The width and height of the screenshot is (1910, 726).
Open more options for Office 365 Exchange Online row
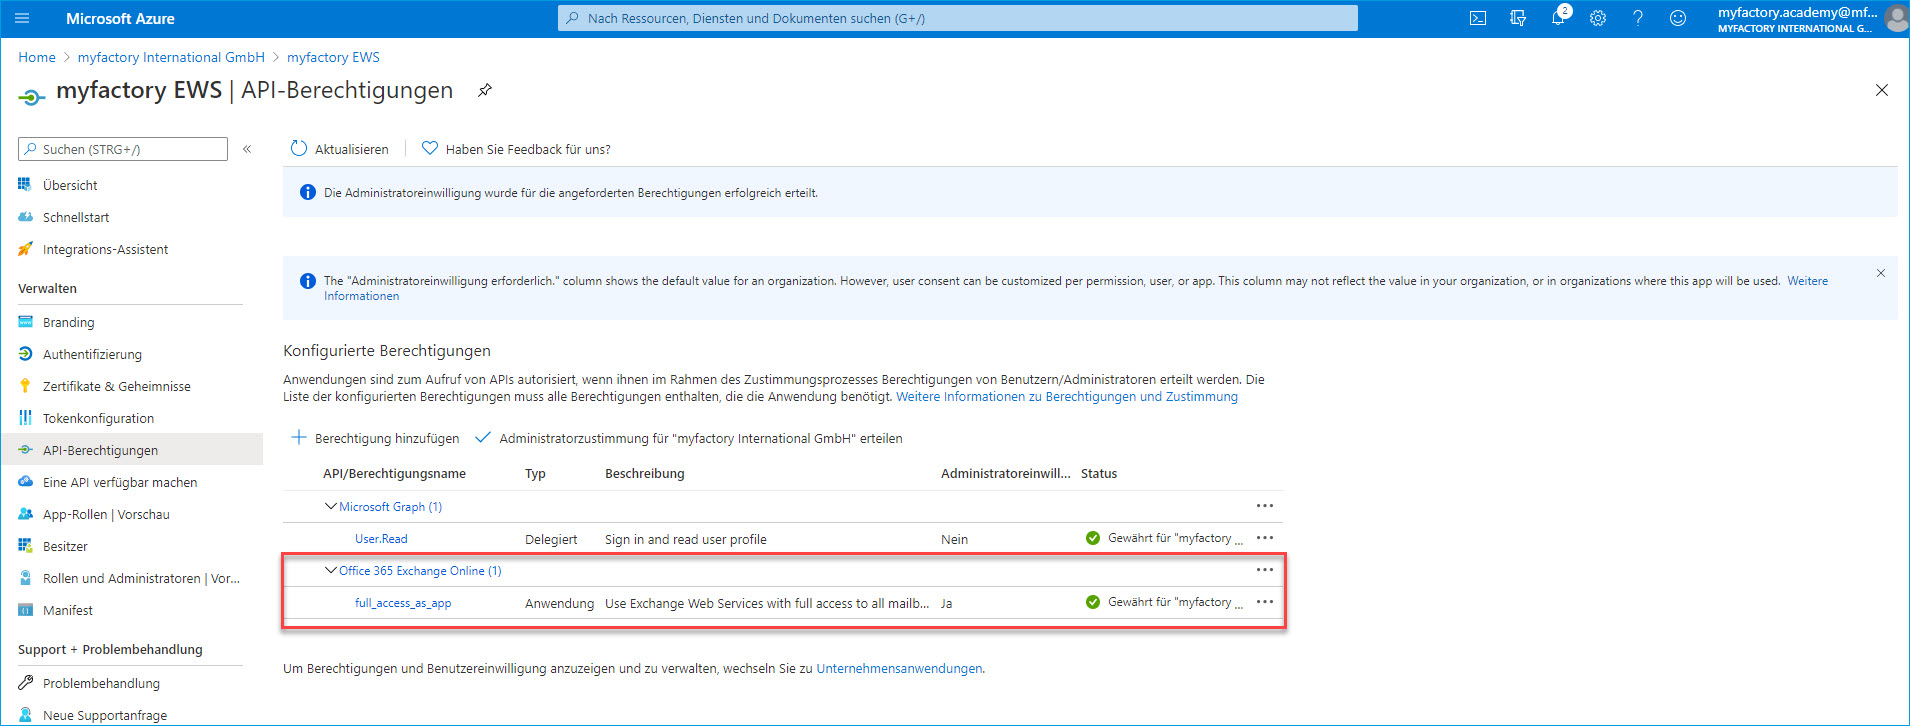click(1265, 570)
